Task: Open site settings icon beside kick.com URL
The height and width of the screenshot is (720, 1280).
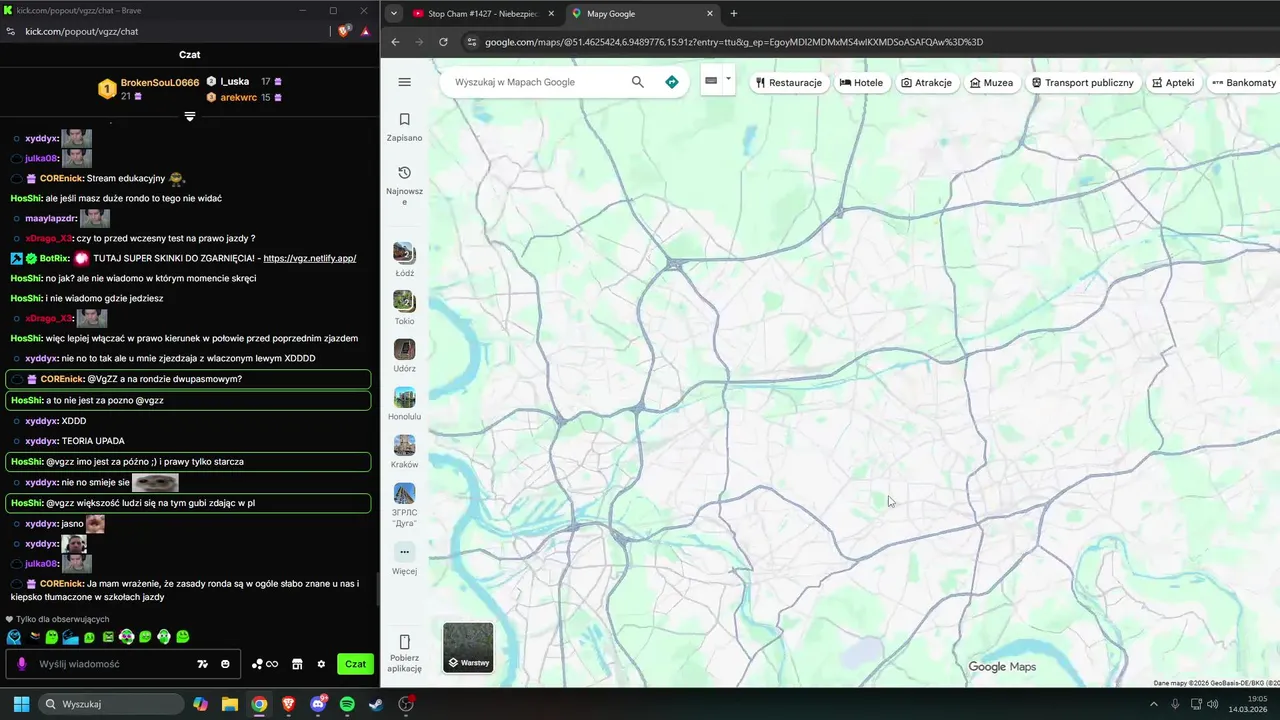Action: click(x=10, y=31)
